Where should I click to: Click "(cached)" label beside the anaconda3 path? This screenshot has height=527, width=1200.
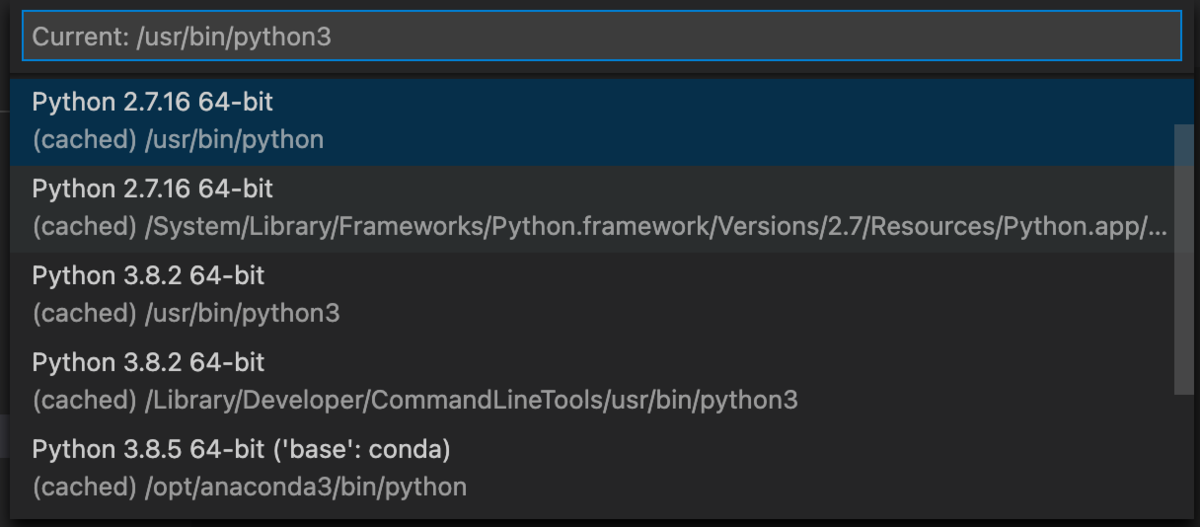coord(84,488)
